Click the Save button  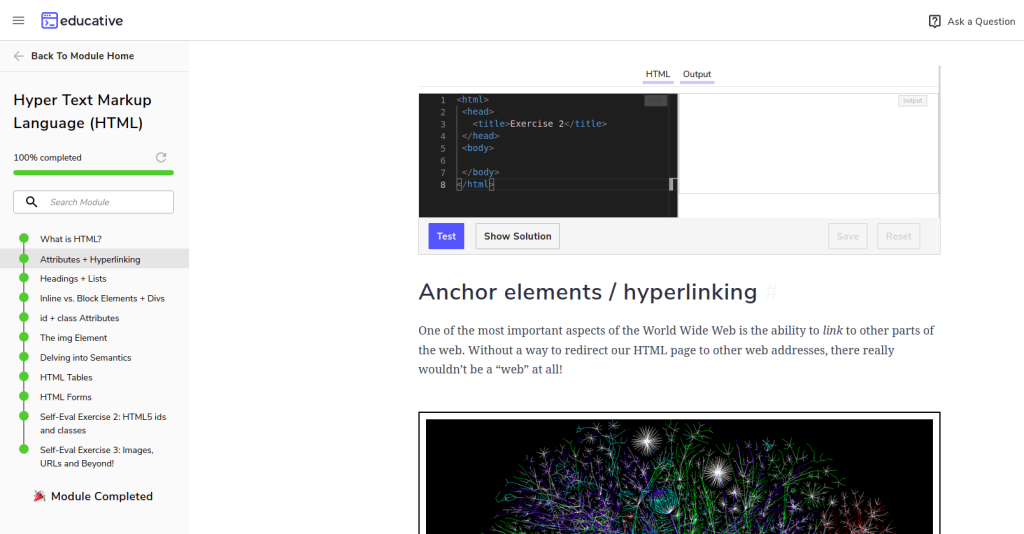[848, 236]
